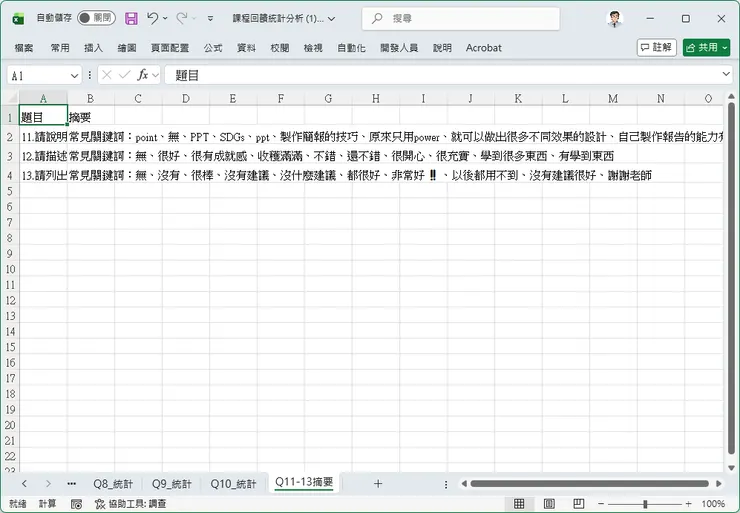
Task: Click the Insert Function fx icon
Action: tap(143, 75)
